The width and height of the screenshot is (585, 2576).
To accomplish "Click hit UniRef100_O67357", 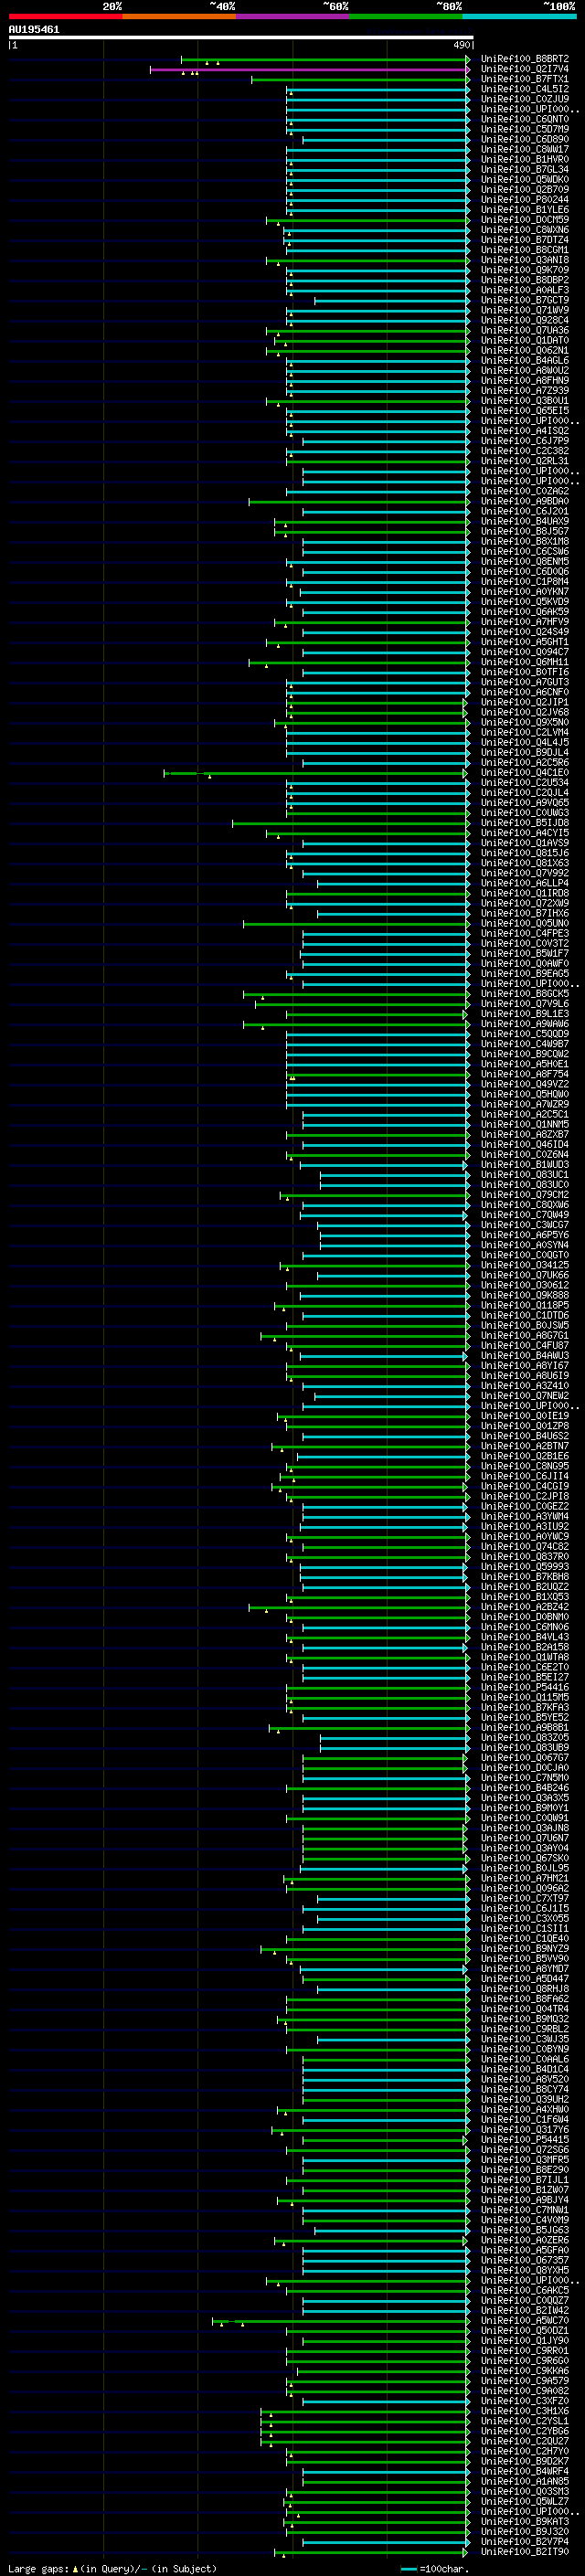I will [524, 2260].
